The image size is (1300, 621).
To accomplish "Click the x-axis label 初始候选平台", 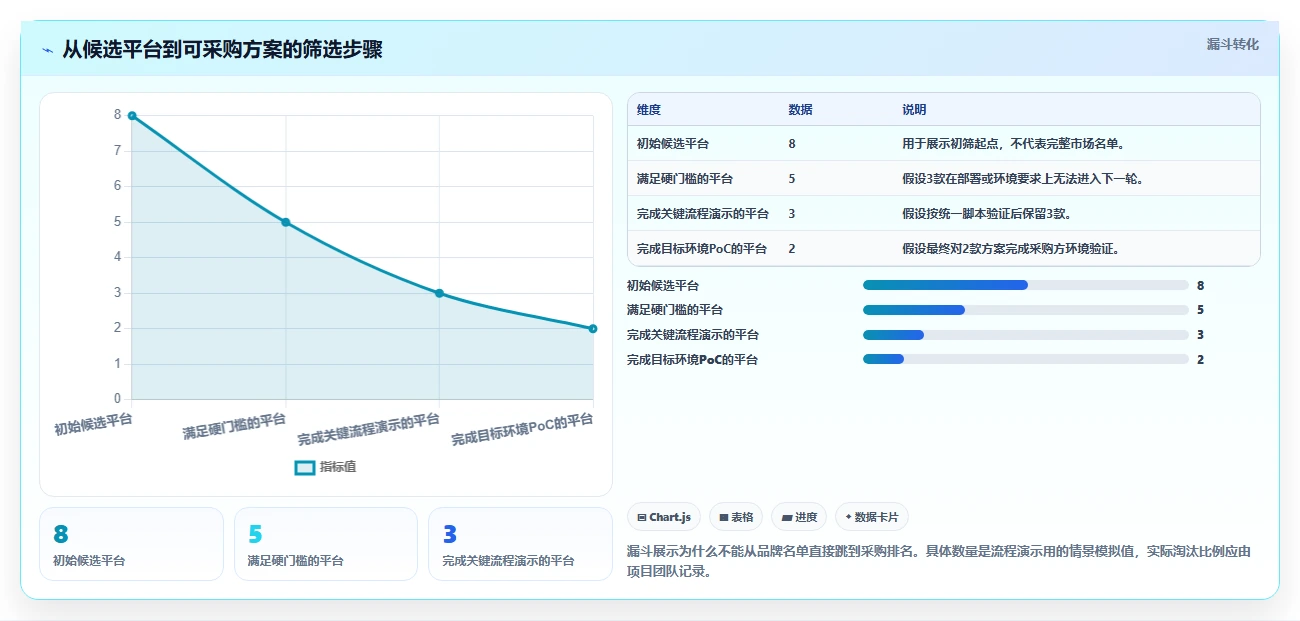I will (x=93, y=424).
